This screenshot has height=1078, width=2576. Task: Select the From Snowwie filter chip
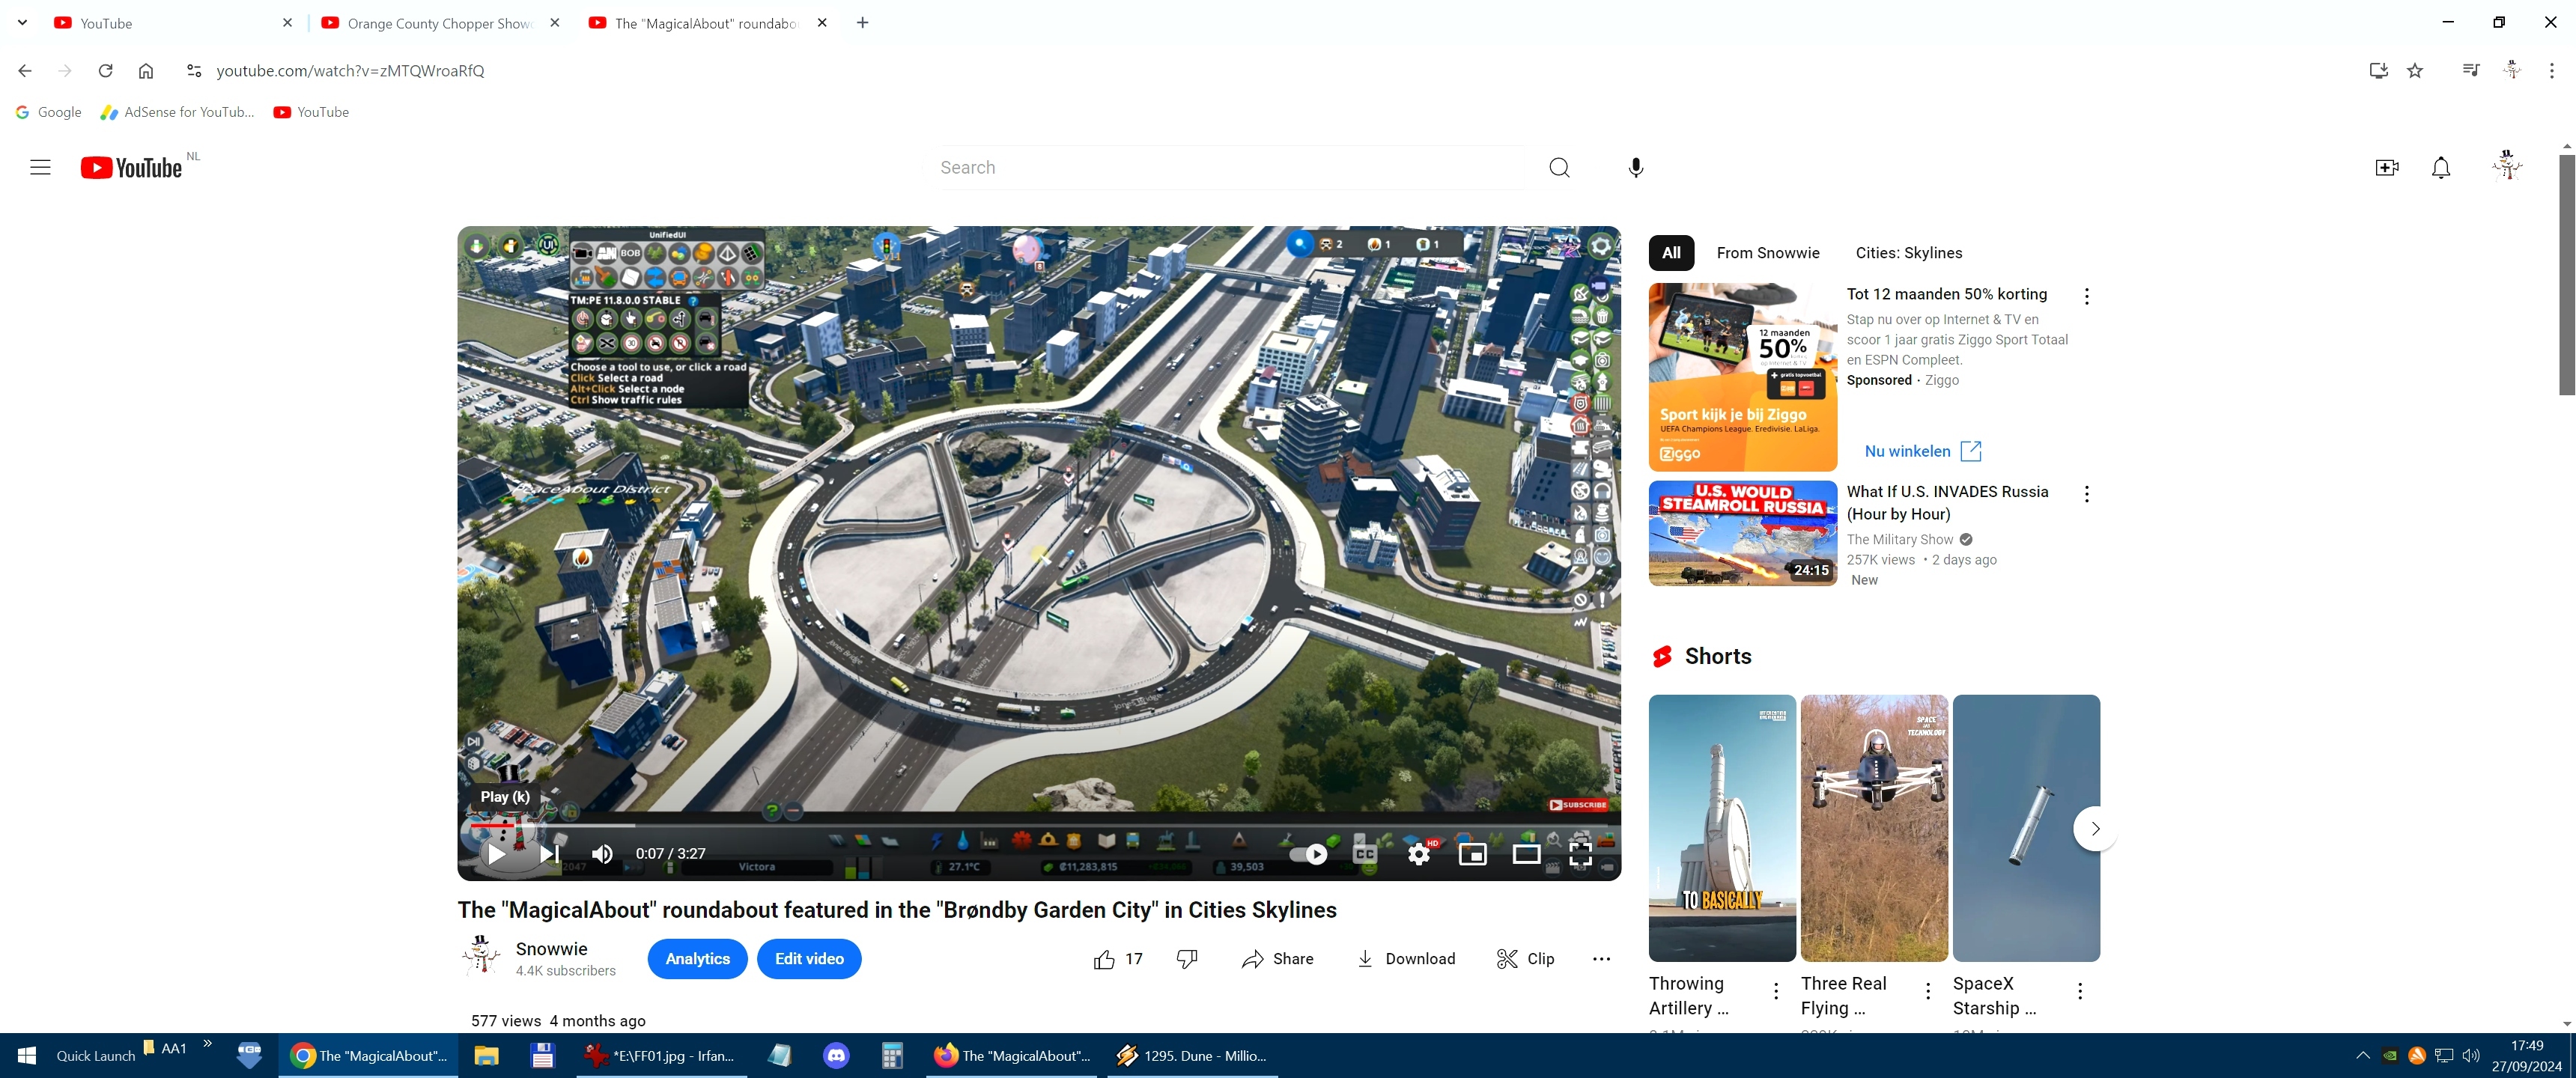[x=1767, y=253]
